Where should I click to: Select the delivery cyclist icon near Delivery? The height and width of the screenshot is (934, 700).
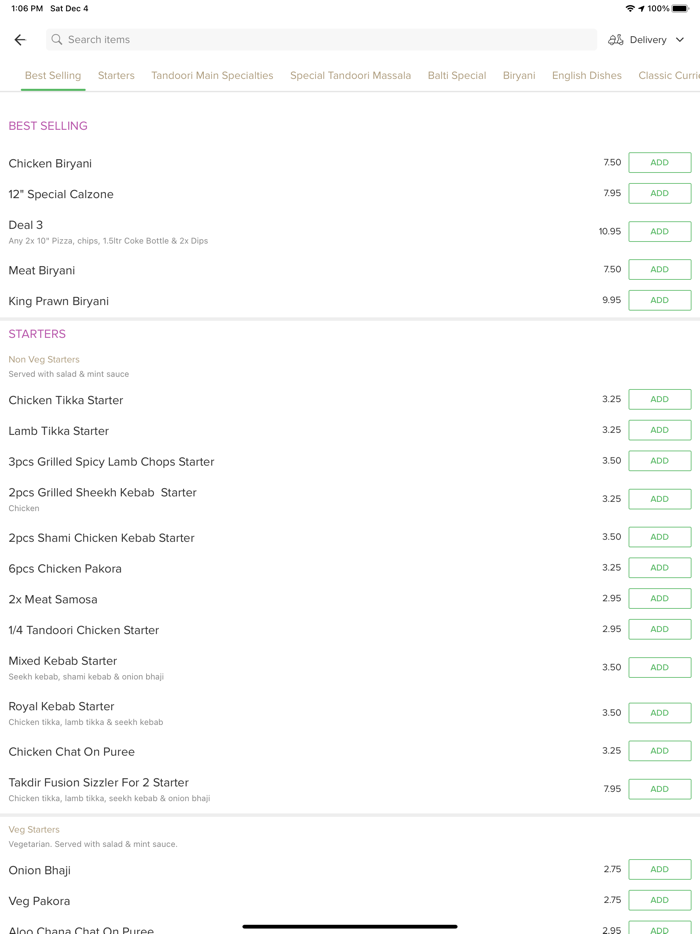click(x=616, y=39)
